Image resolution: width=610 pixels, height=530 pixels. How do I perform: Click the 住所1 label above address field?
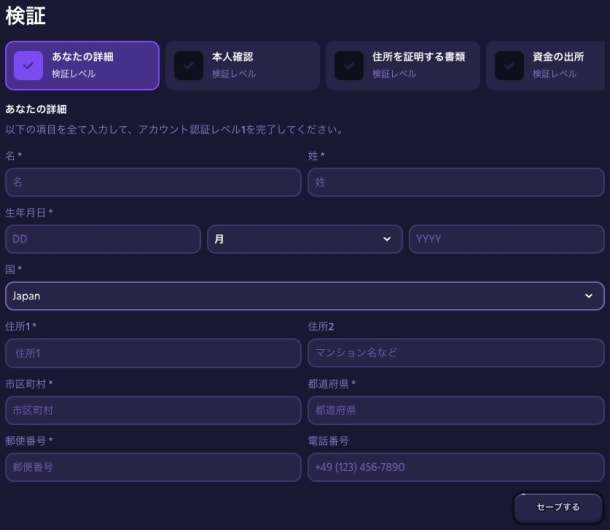point(20,326)
